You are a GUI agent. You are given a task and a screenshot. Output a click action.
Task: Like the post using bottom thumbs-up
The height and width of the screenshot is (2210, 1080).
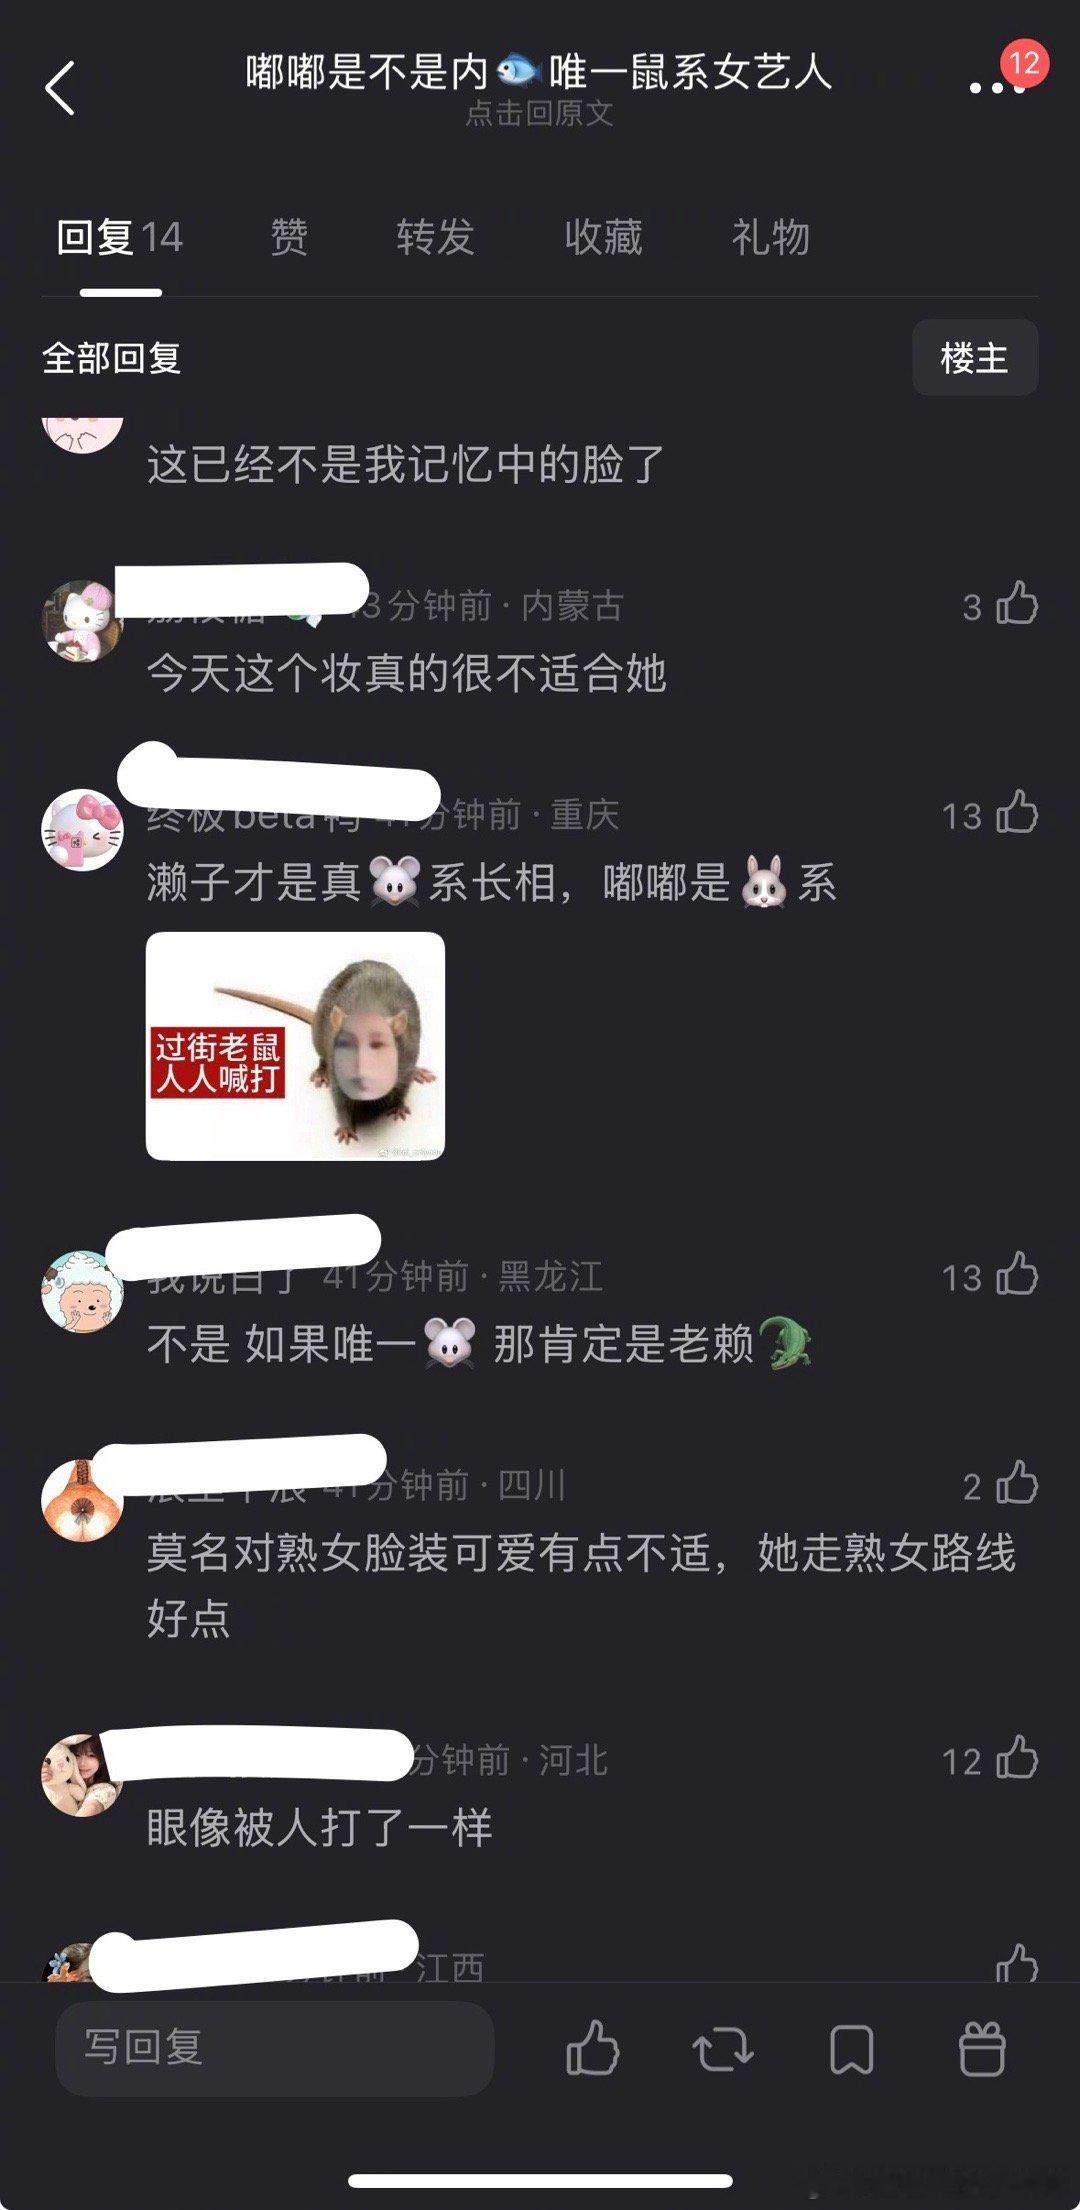[593, 2047]
